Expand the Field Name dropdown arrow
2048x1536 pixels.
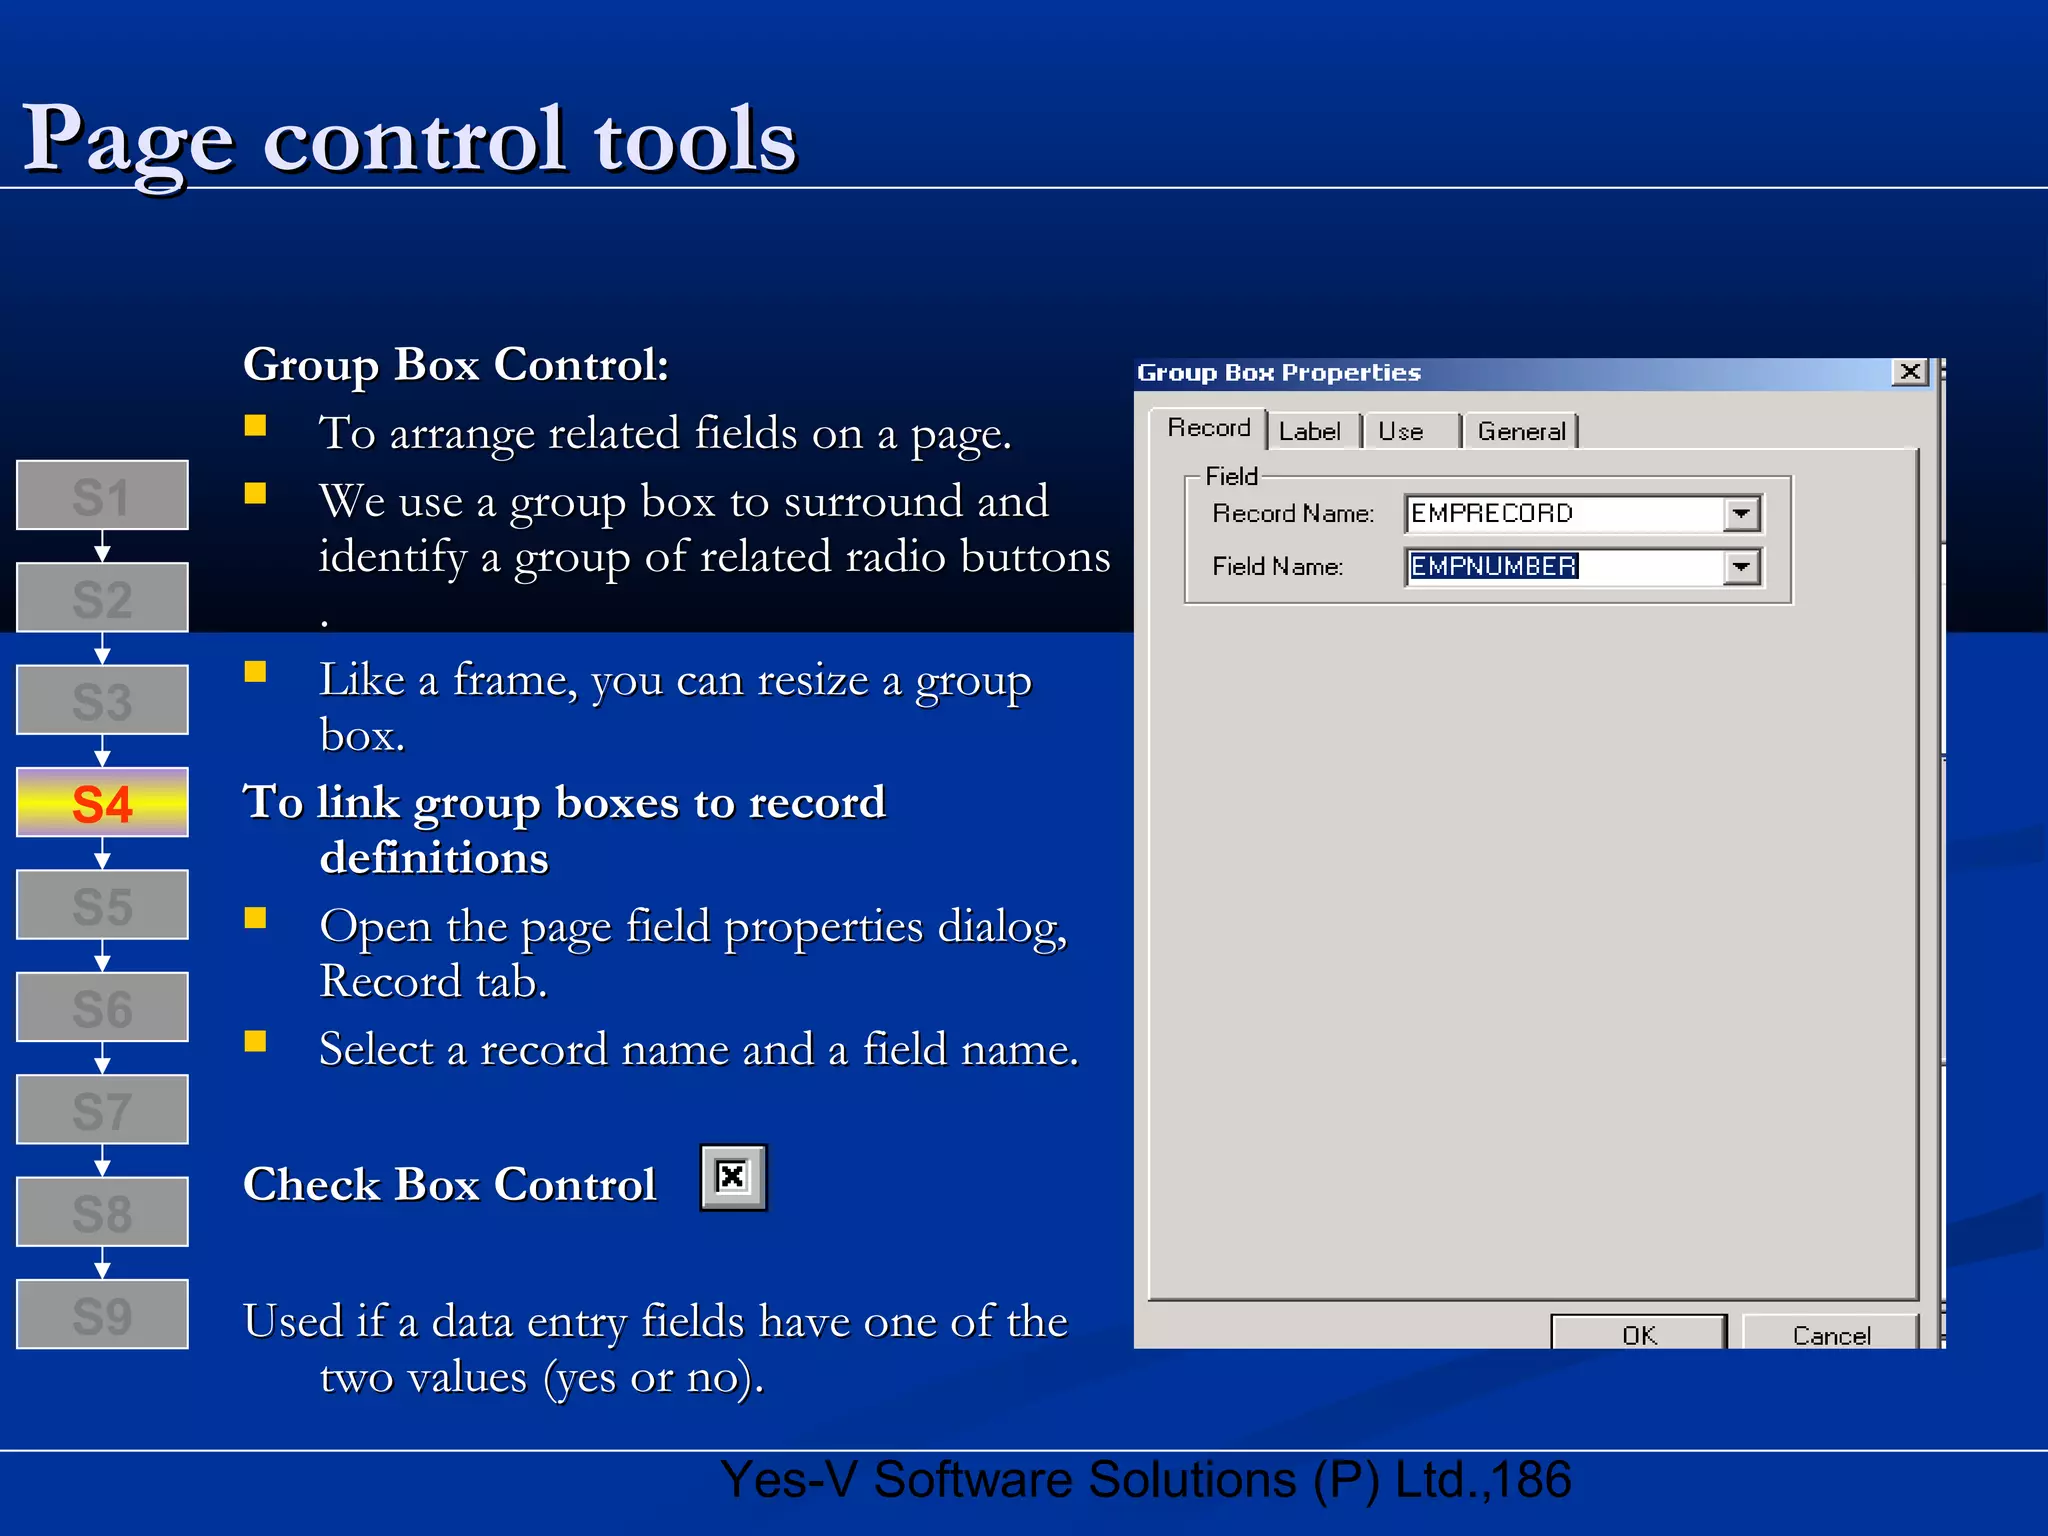point(1741,567)
